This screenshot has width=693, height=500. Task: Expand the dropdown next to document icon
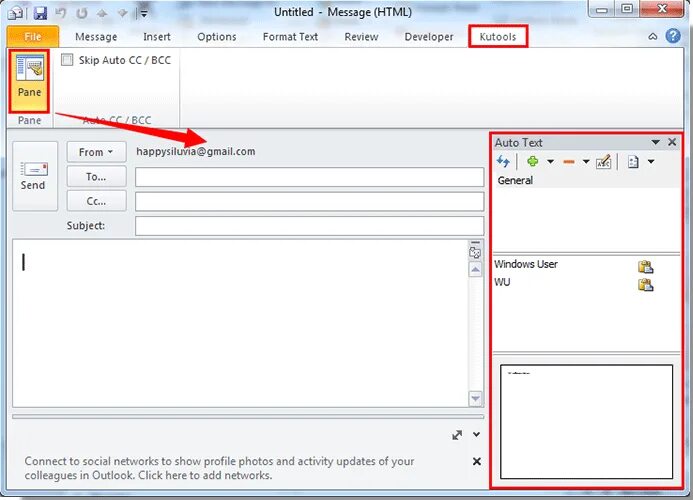pos(651,162)
